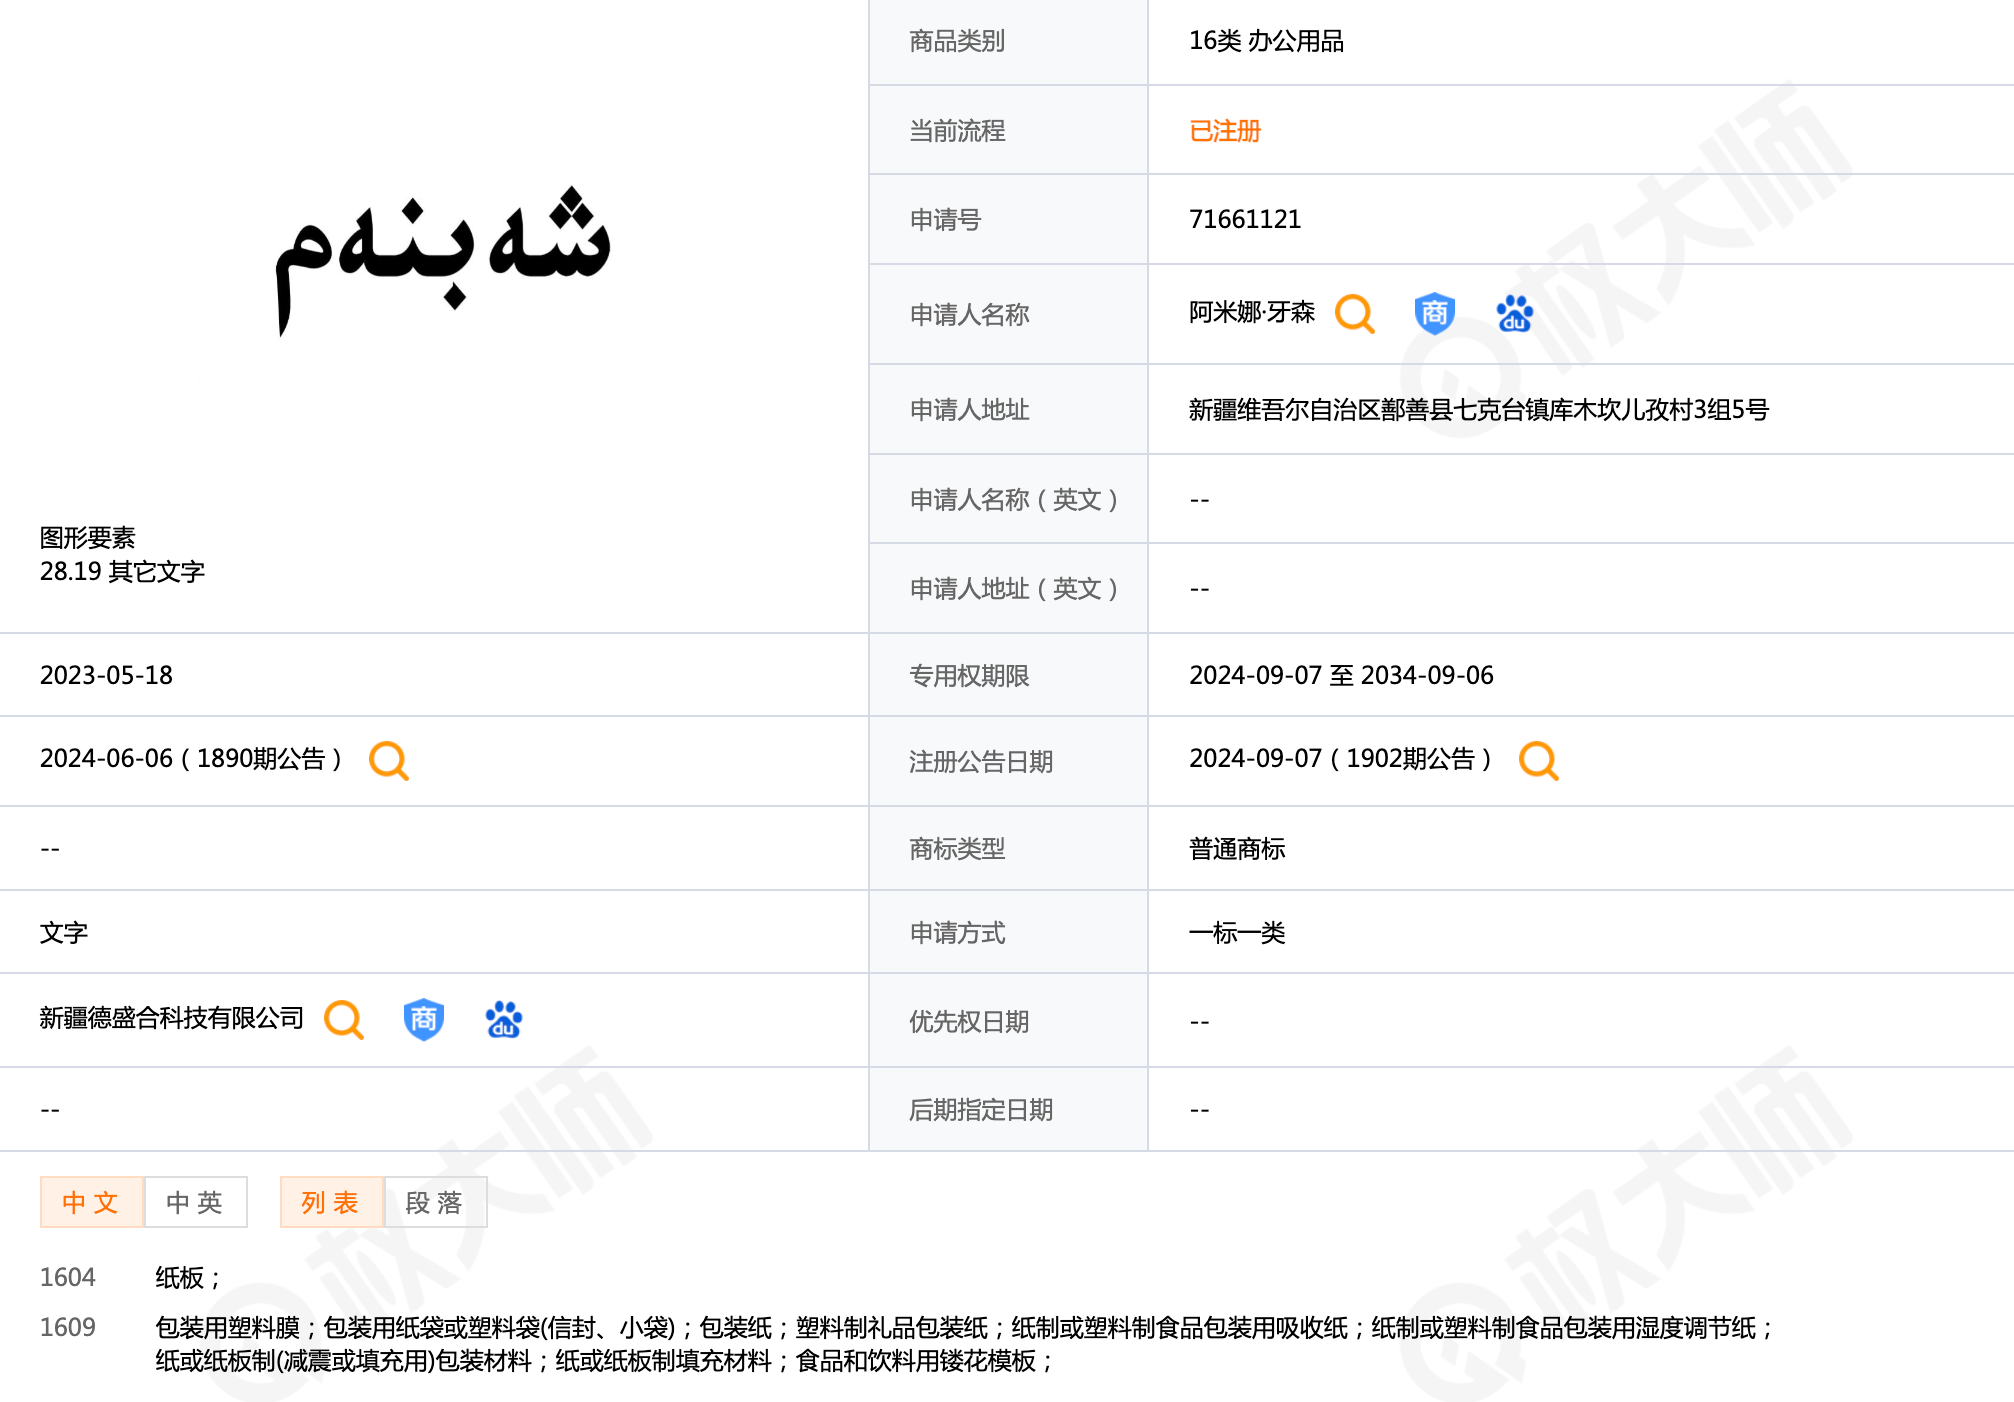Switch to 段落 view mode
This screenshot has width=2014, height=1402.
point(435,1202)
